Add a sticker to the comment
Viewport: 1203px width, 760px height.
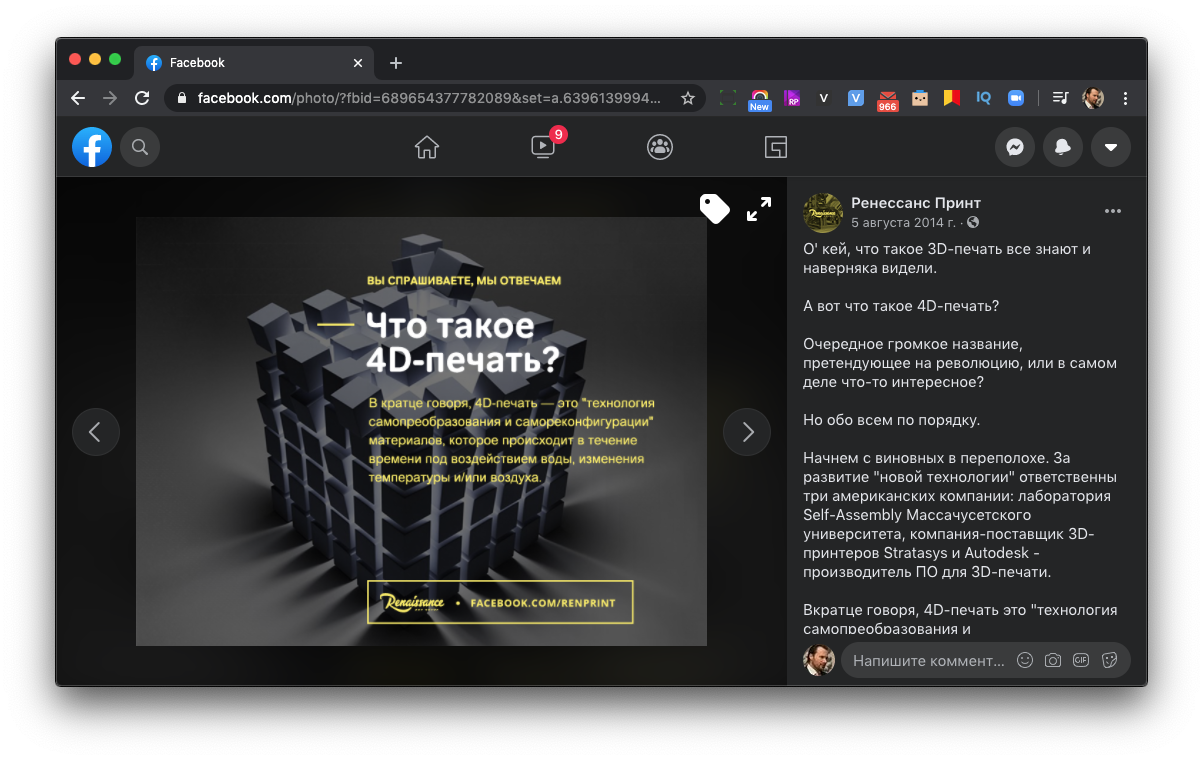(x=1108, y=660)
